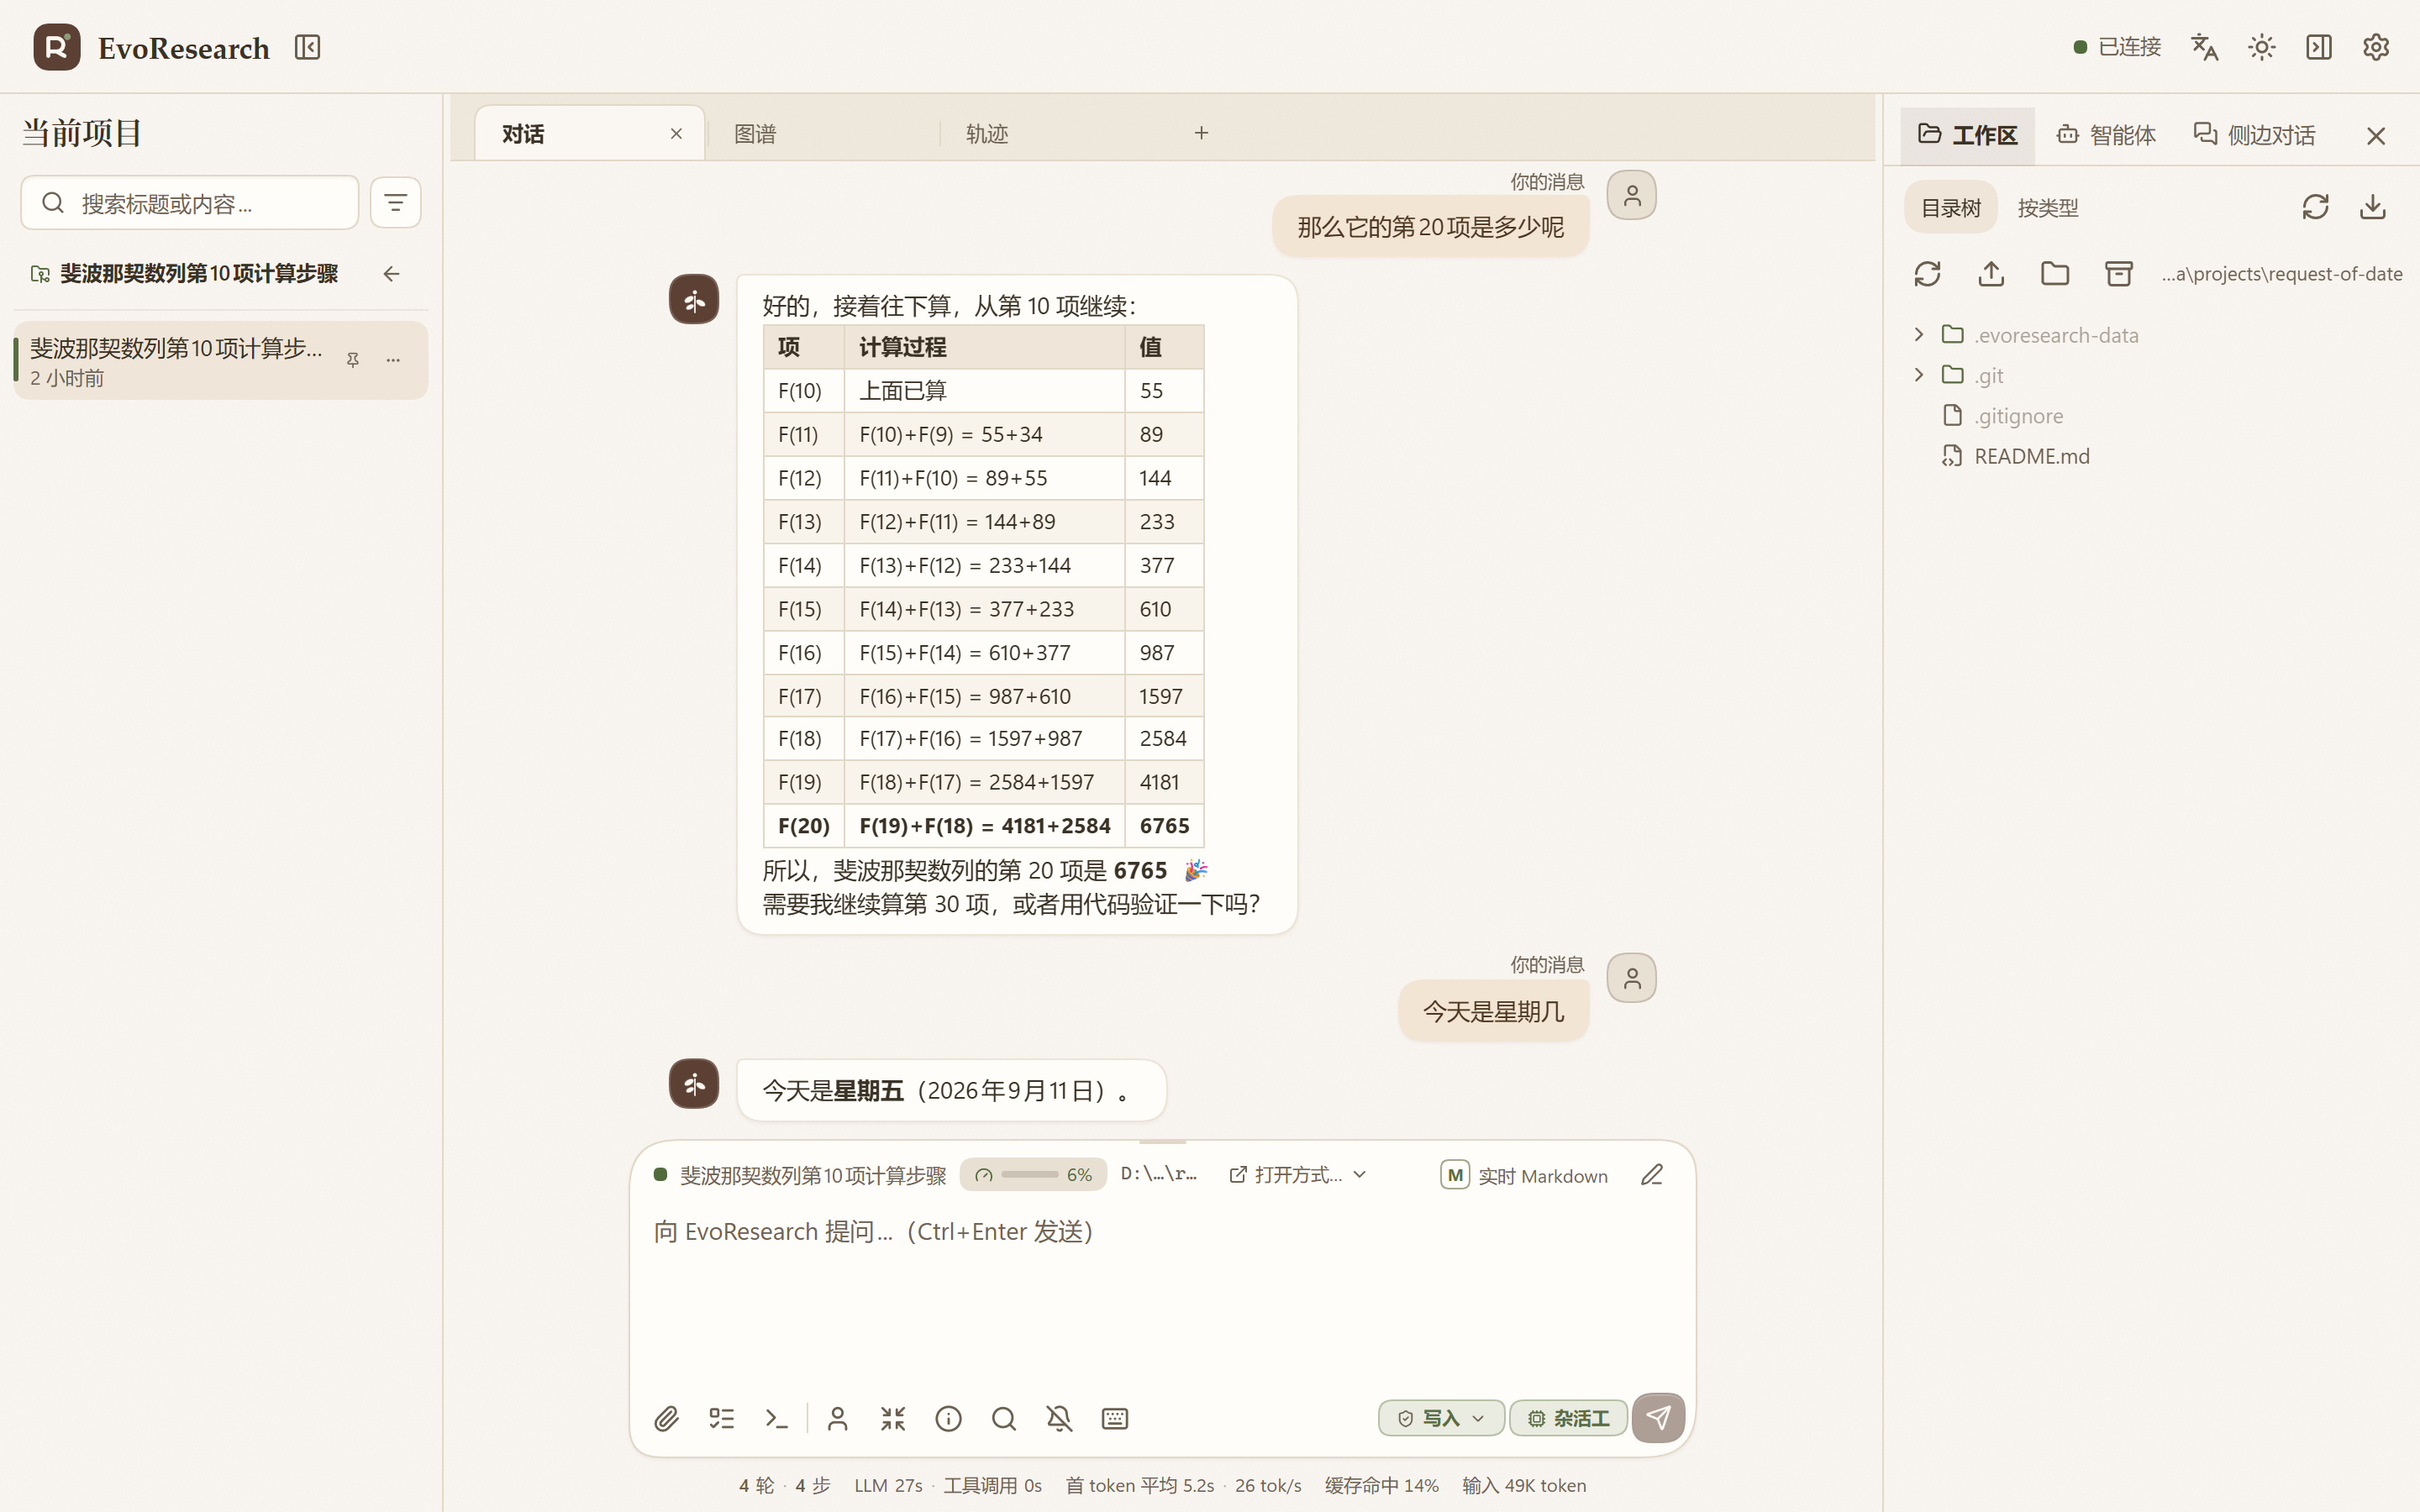Viewport: 2420px width, 1512px height.
Task: Expand the .evoresearch-data folder
Action: click(x=1918, y=334)
